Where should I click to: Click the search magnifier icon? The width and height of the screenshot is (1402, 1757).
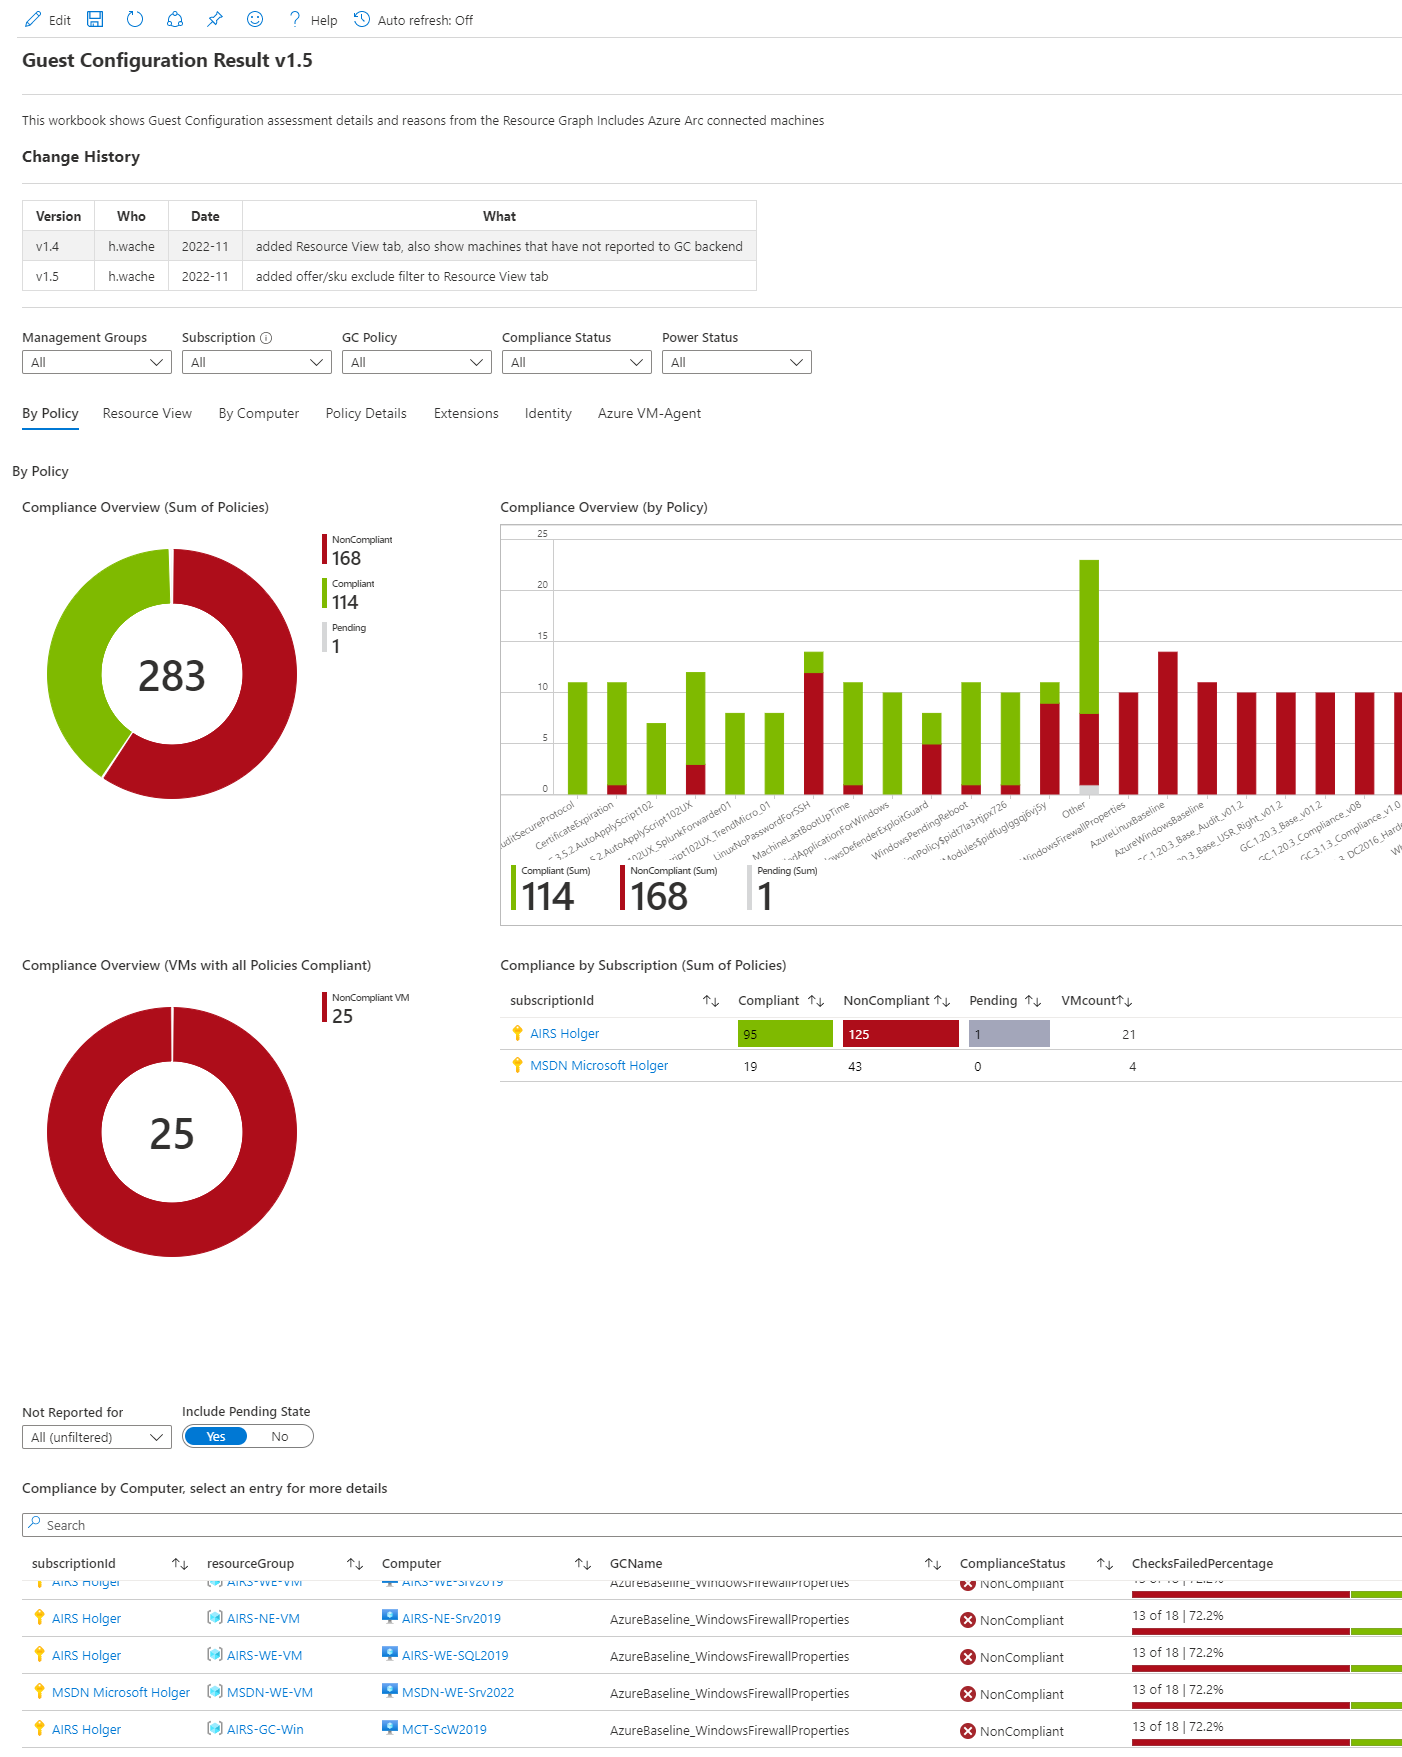pos(35,1524)
